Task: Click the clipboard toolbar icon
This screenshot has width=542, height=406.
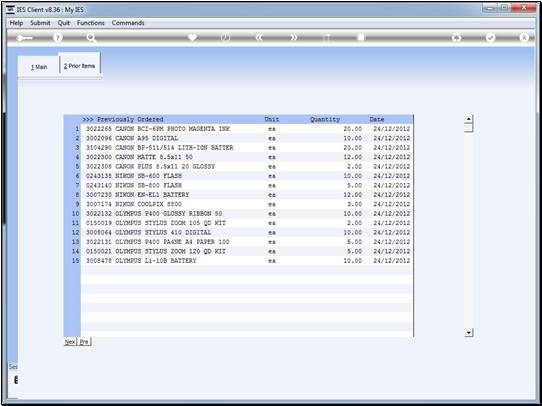Action: click(x=361, y=37)
